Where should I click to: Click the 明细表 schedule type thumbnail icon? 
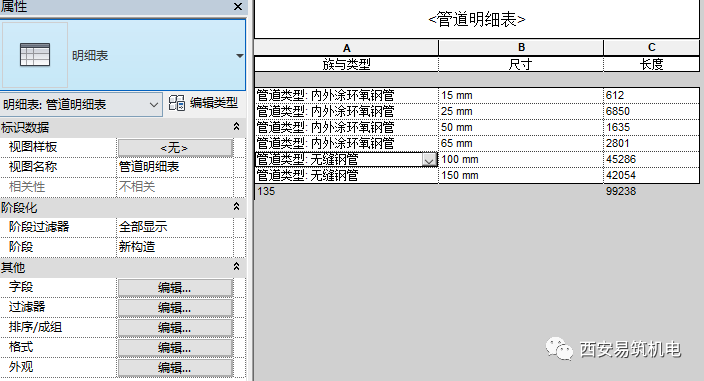(35, 55)
